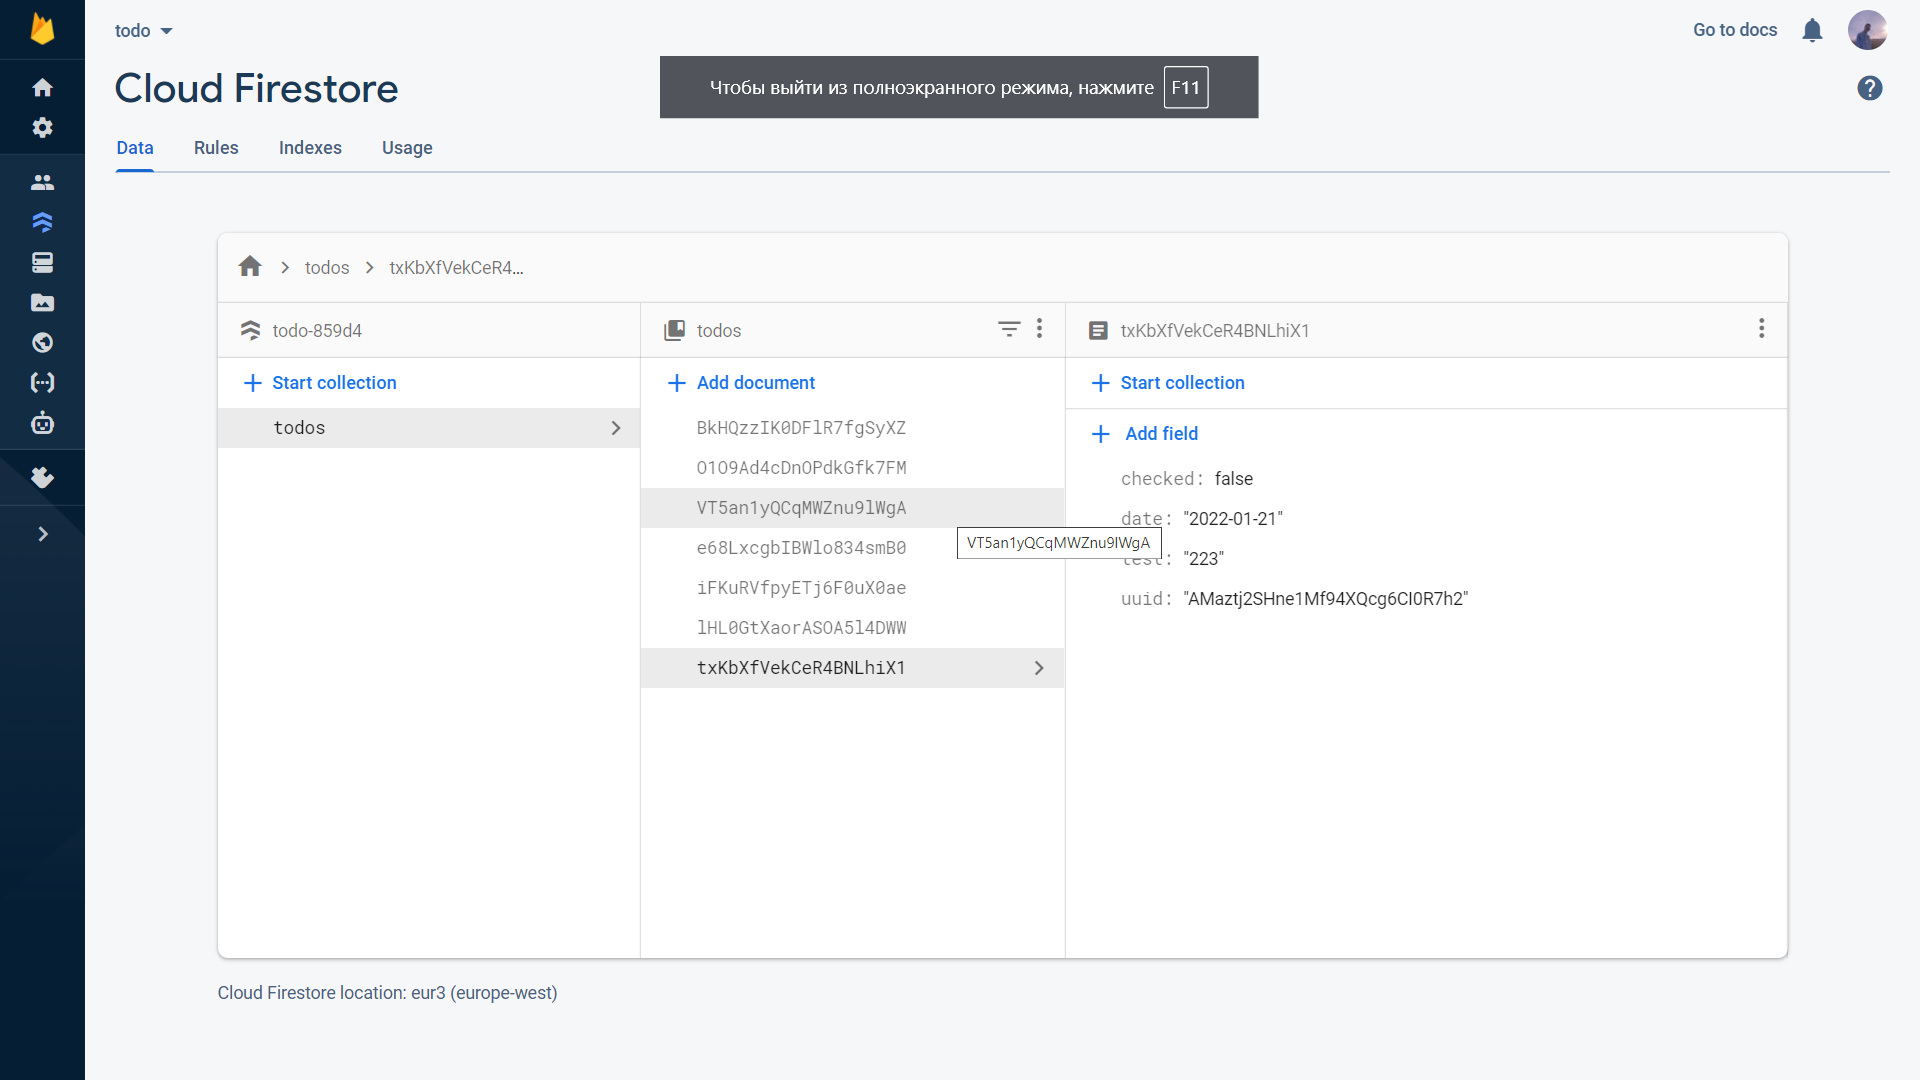Switch to the Rules tab
1920x1080 pixels.
coord(215,147)
